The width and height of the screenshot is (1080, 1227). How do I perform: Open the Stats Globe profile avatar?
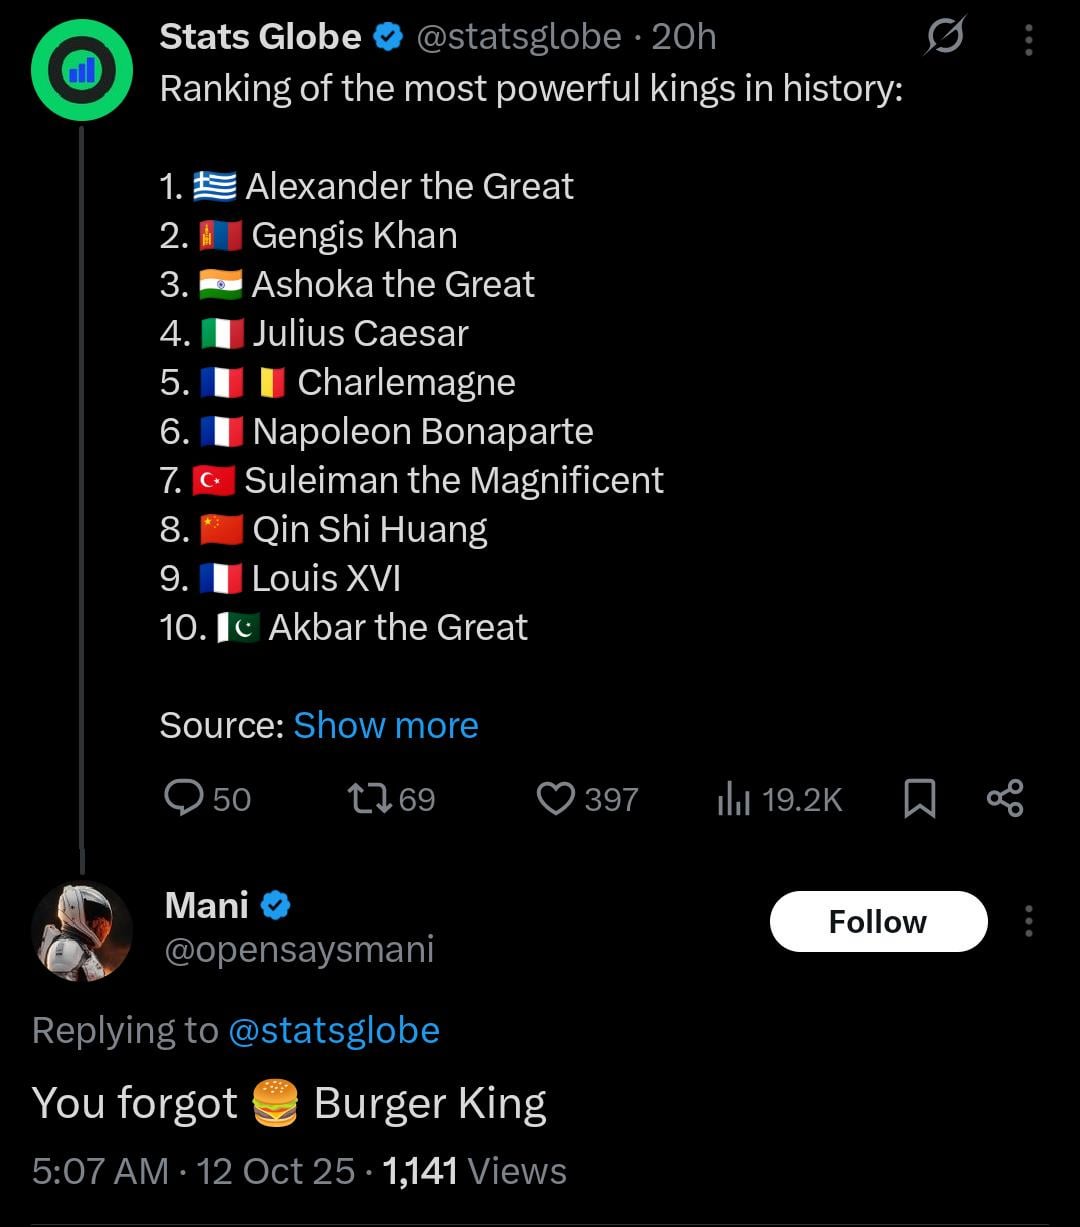click(82, 71)
